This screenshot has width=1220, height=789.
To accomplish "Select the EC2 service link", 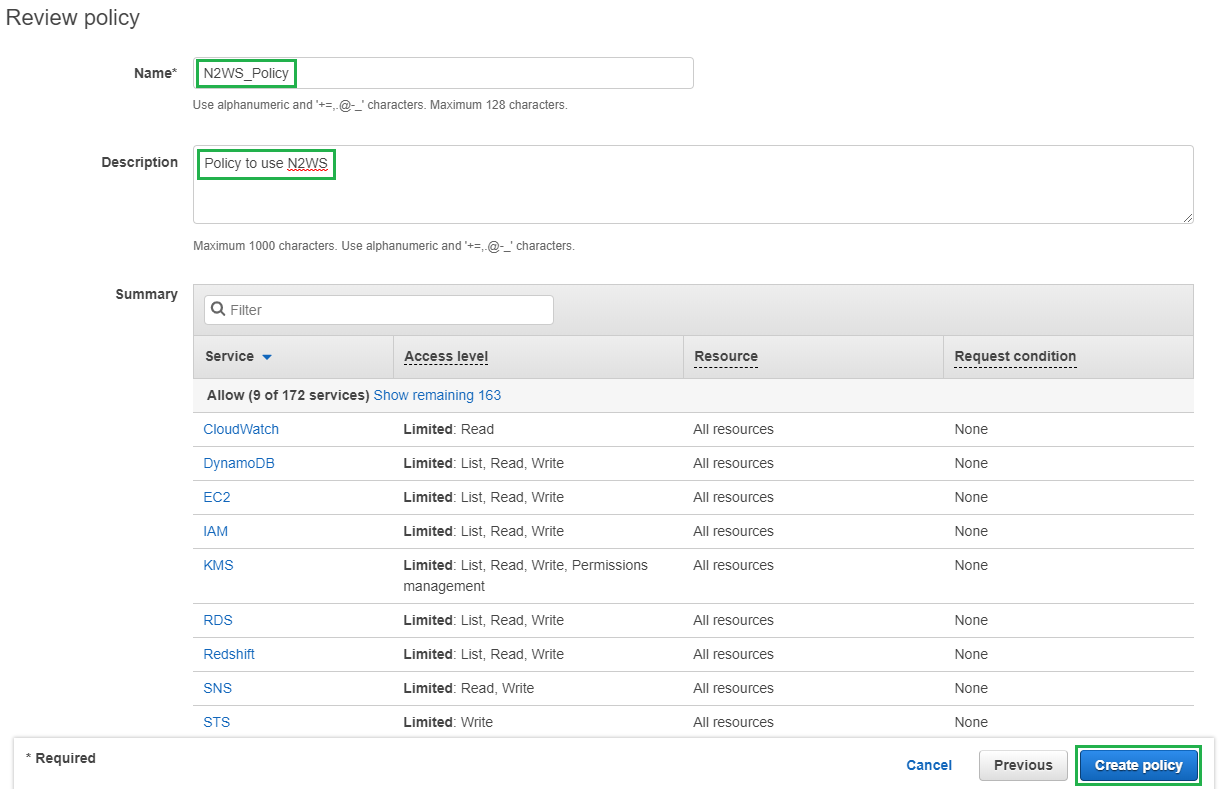I will point(217,497).
